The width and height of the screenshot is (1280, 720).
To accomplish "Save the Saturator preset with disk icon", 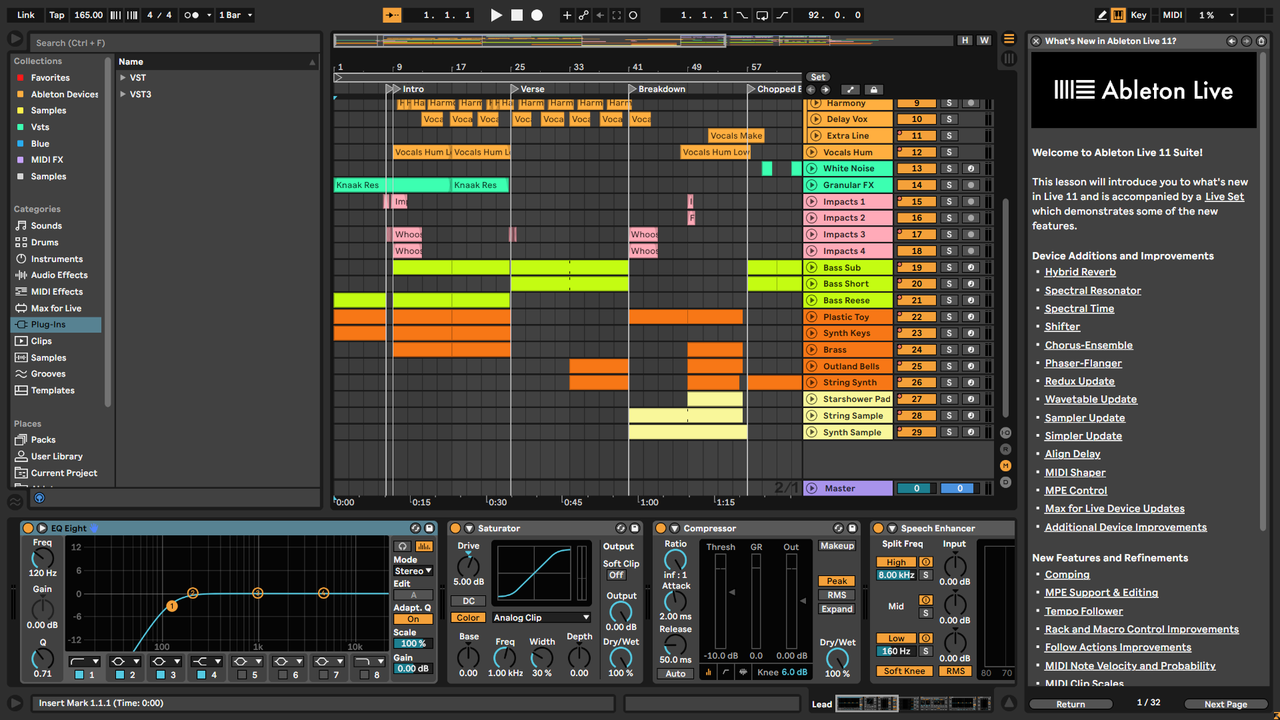I will point(633,528).
